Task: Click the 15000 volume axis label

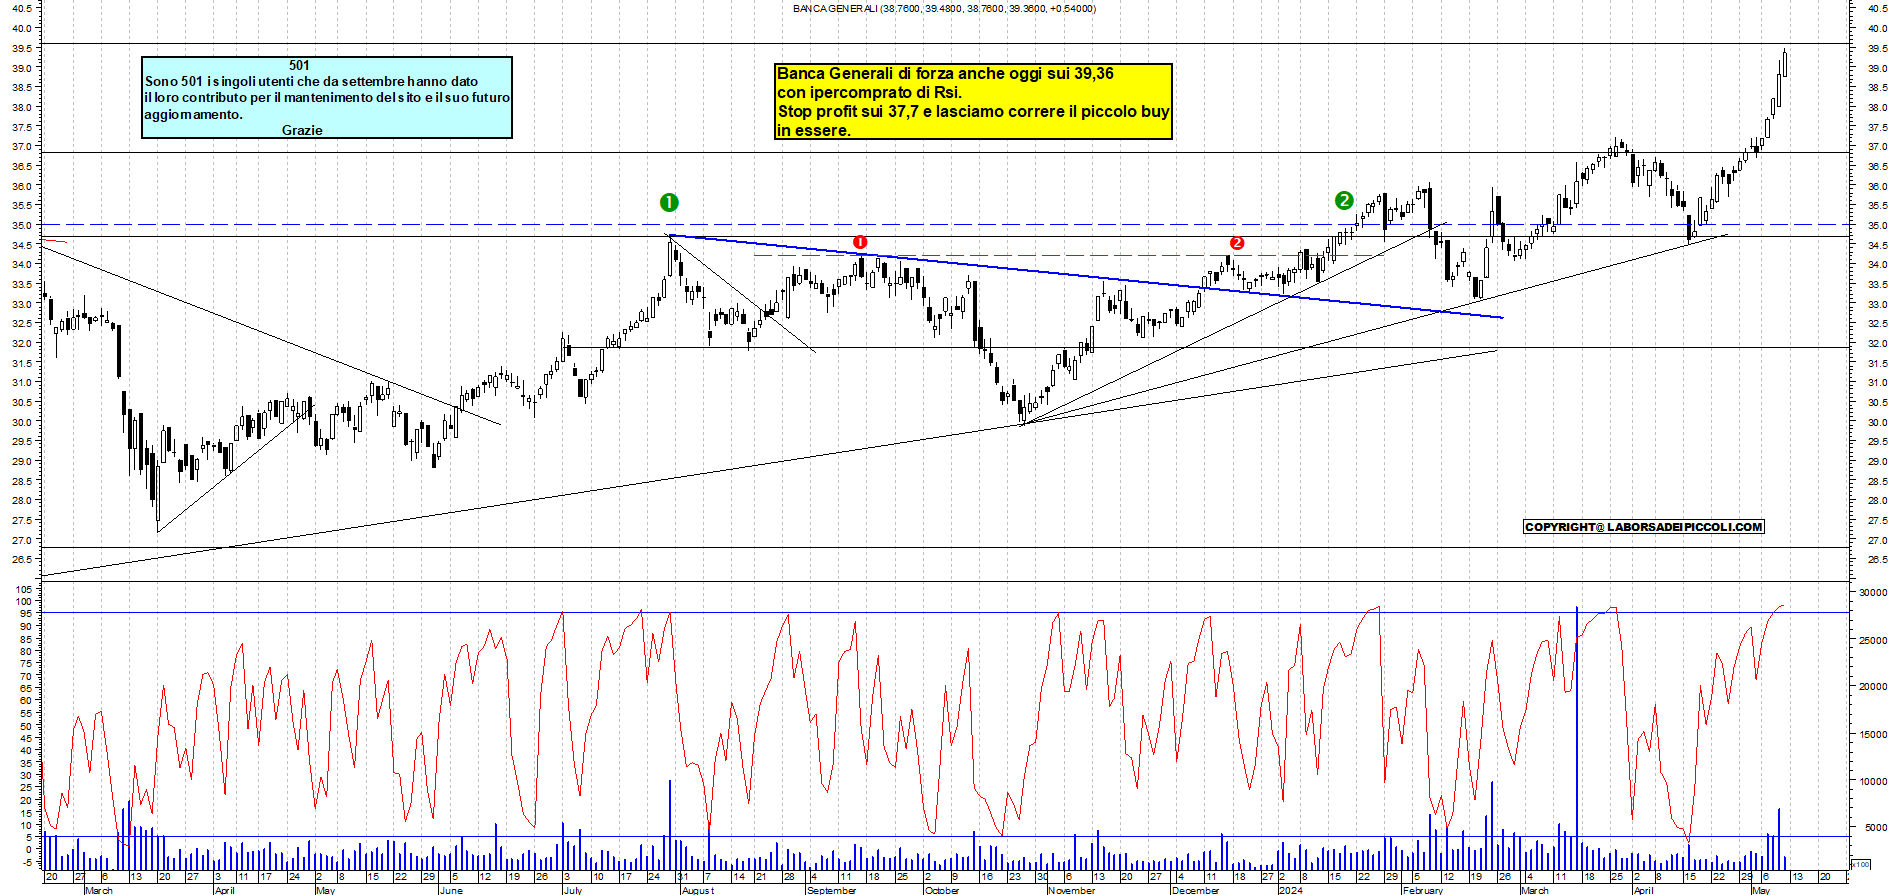Action: [1873, 734]
